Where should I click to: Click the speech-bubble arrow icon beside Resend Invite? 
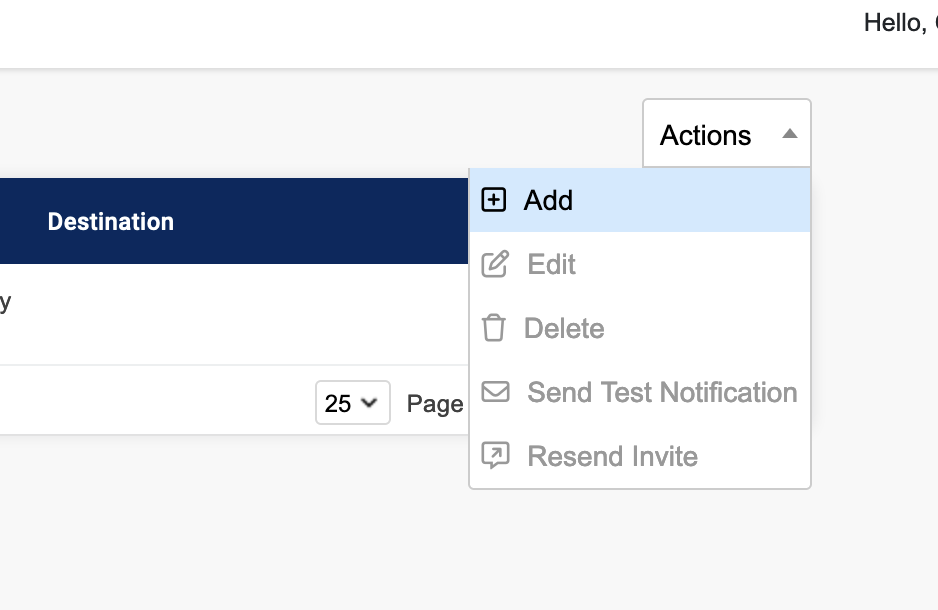[x=495, y=456]
